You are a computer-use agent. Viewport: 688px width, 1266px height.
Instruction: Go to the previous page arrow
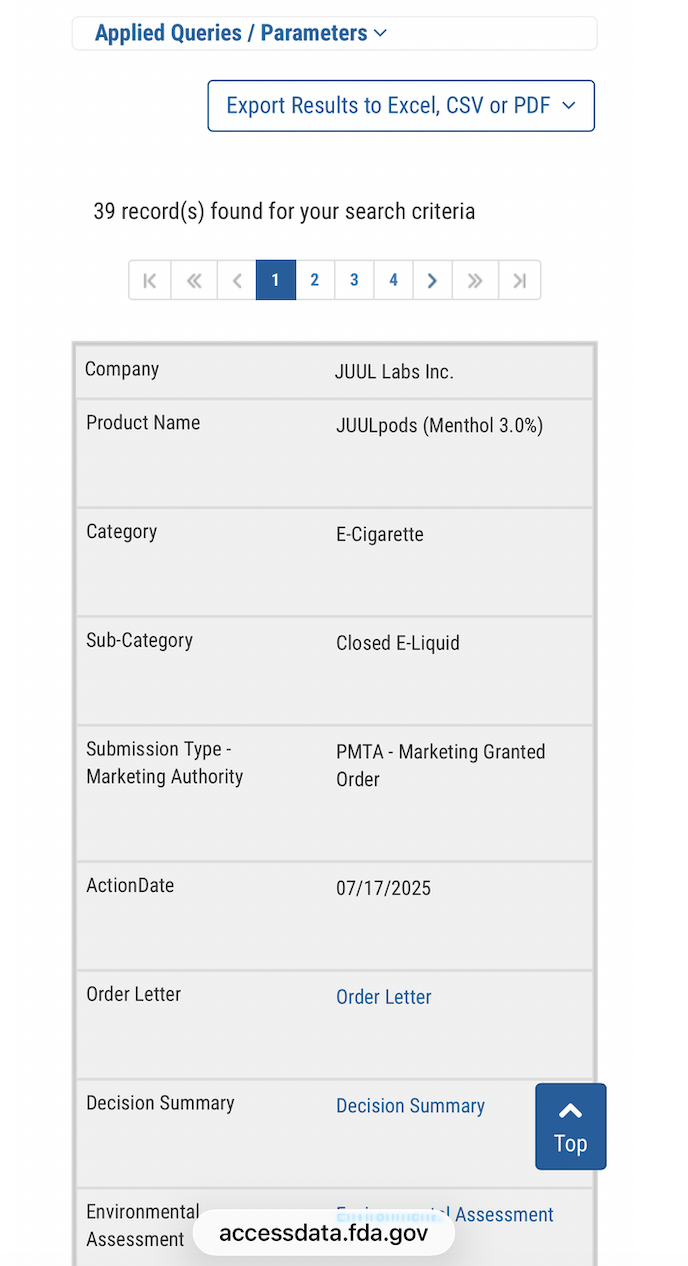[237, 280]
